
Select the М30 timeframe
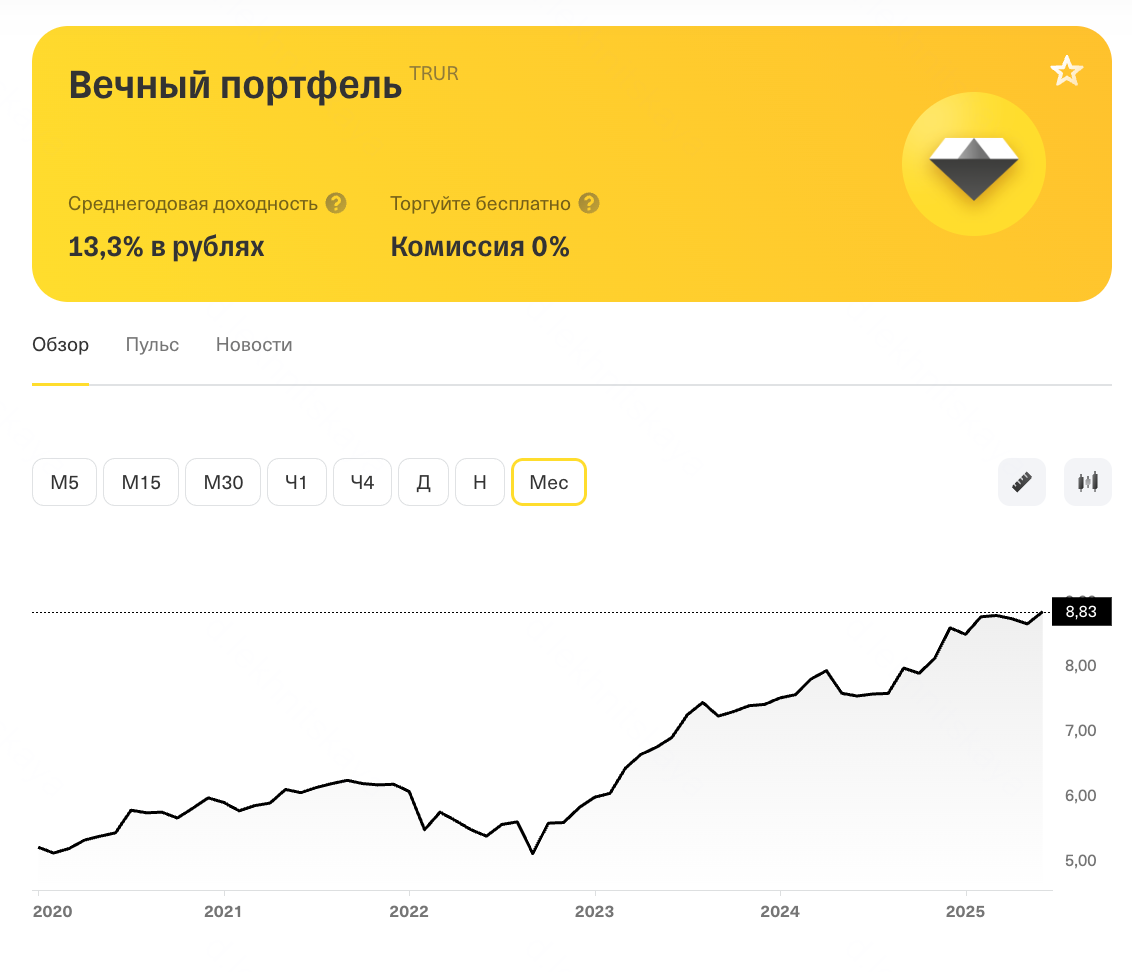tap(223, 482)
